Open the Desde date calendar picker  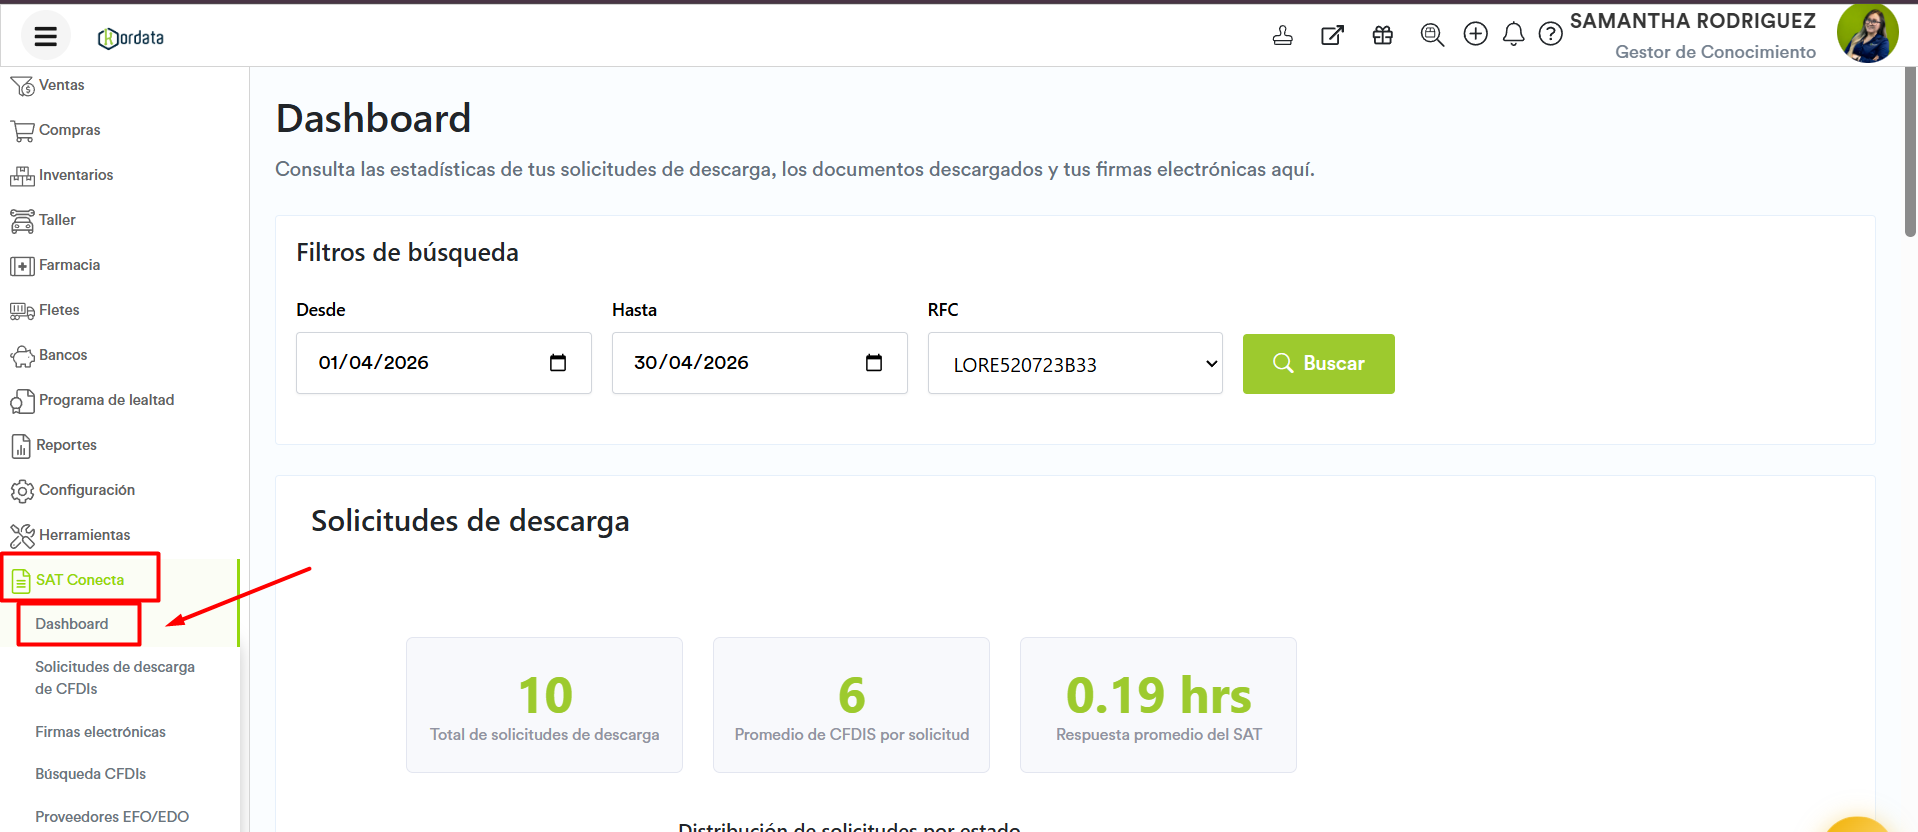[558, 363]
